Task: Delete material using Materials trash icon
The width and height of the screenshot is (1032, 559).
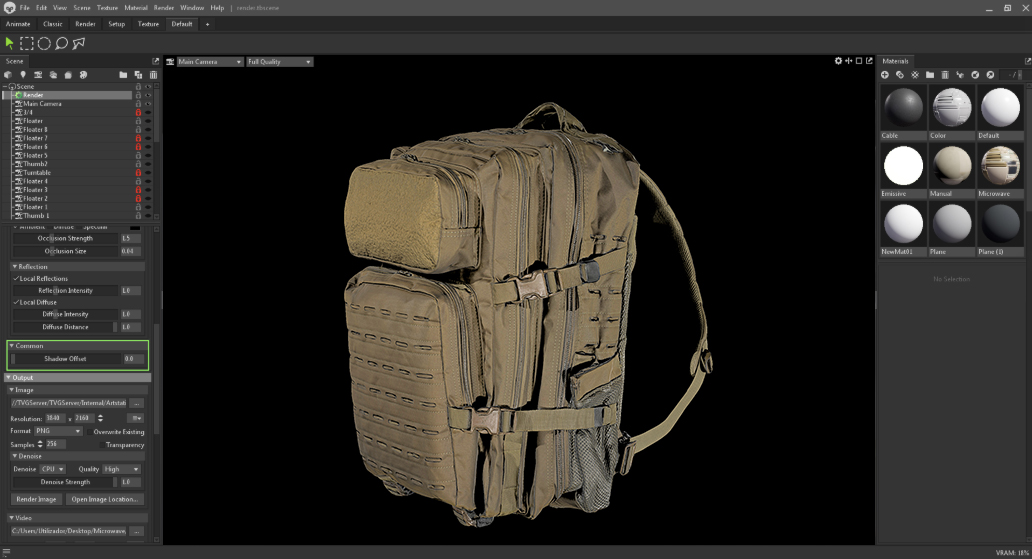Action: tap(945, 75)
